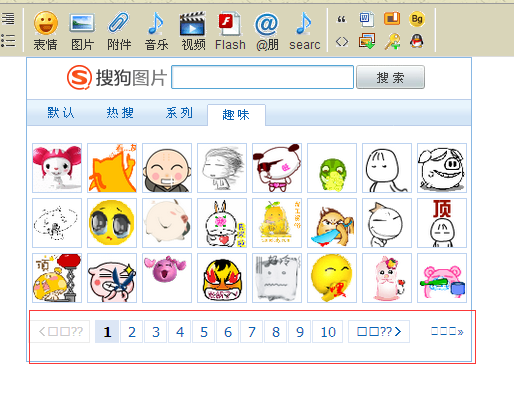Insert code with angle brackets icon
The height and width of the screenshot is (418, 514).
tap(342, 42)
